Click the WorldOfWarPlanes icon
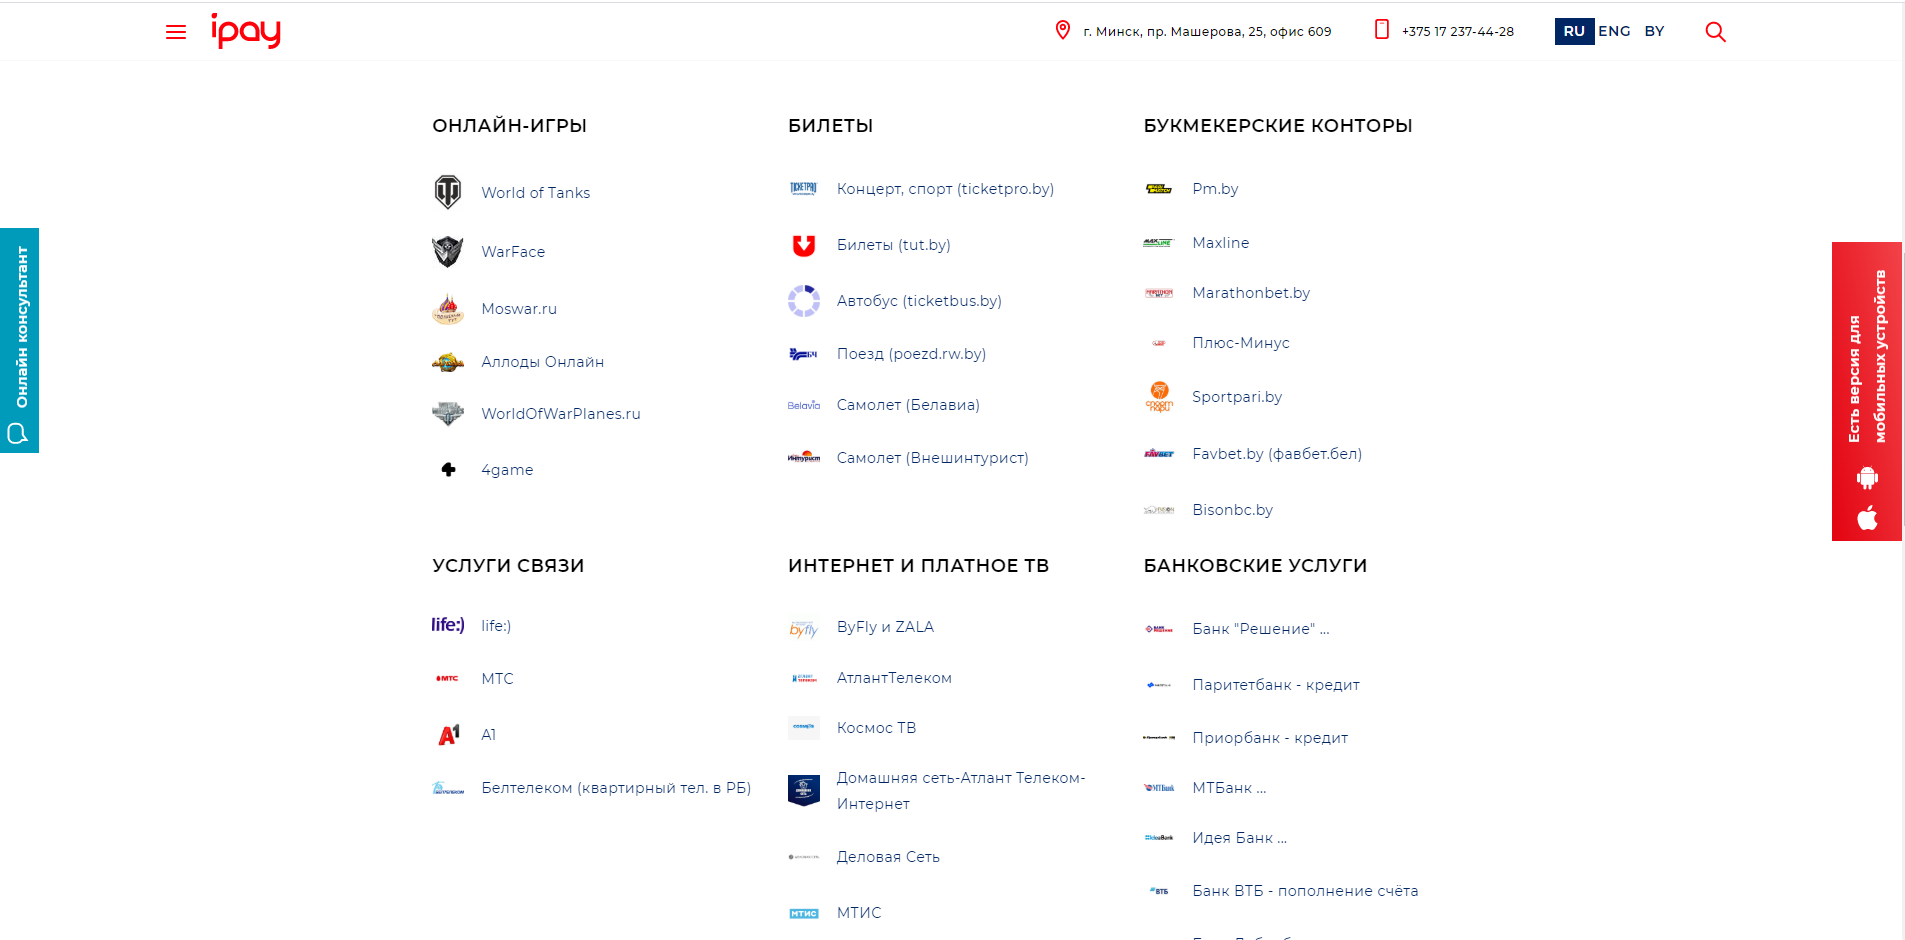The width and height of the screenshot is (1905, 940). click(448, 414)
